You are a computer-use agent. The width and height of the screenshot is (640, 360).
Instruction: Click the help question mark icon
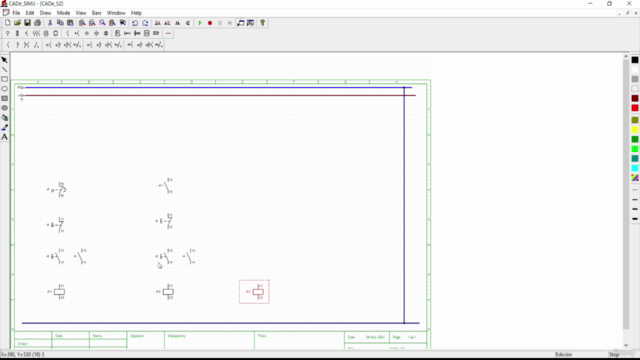pos(262,23)
